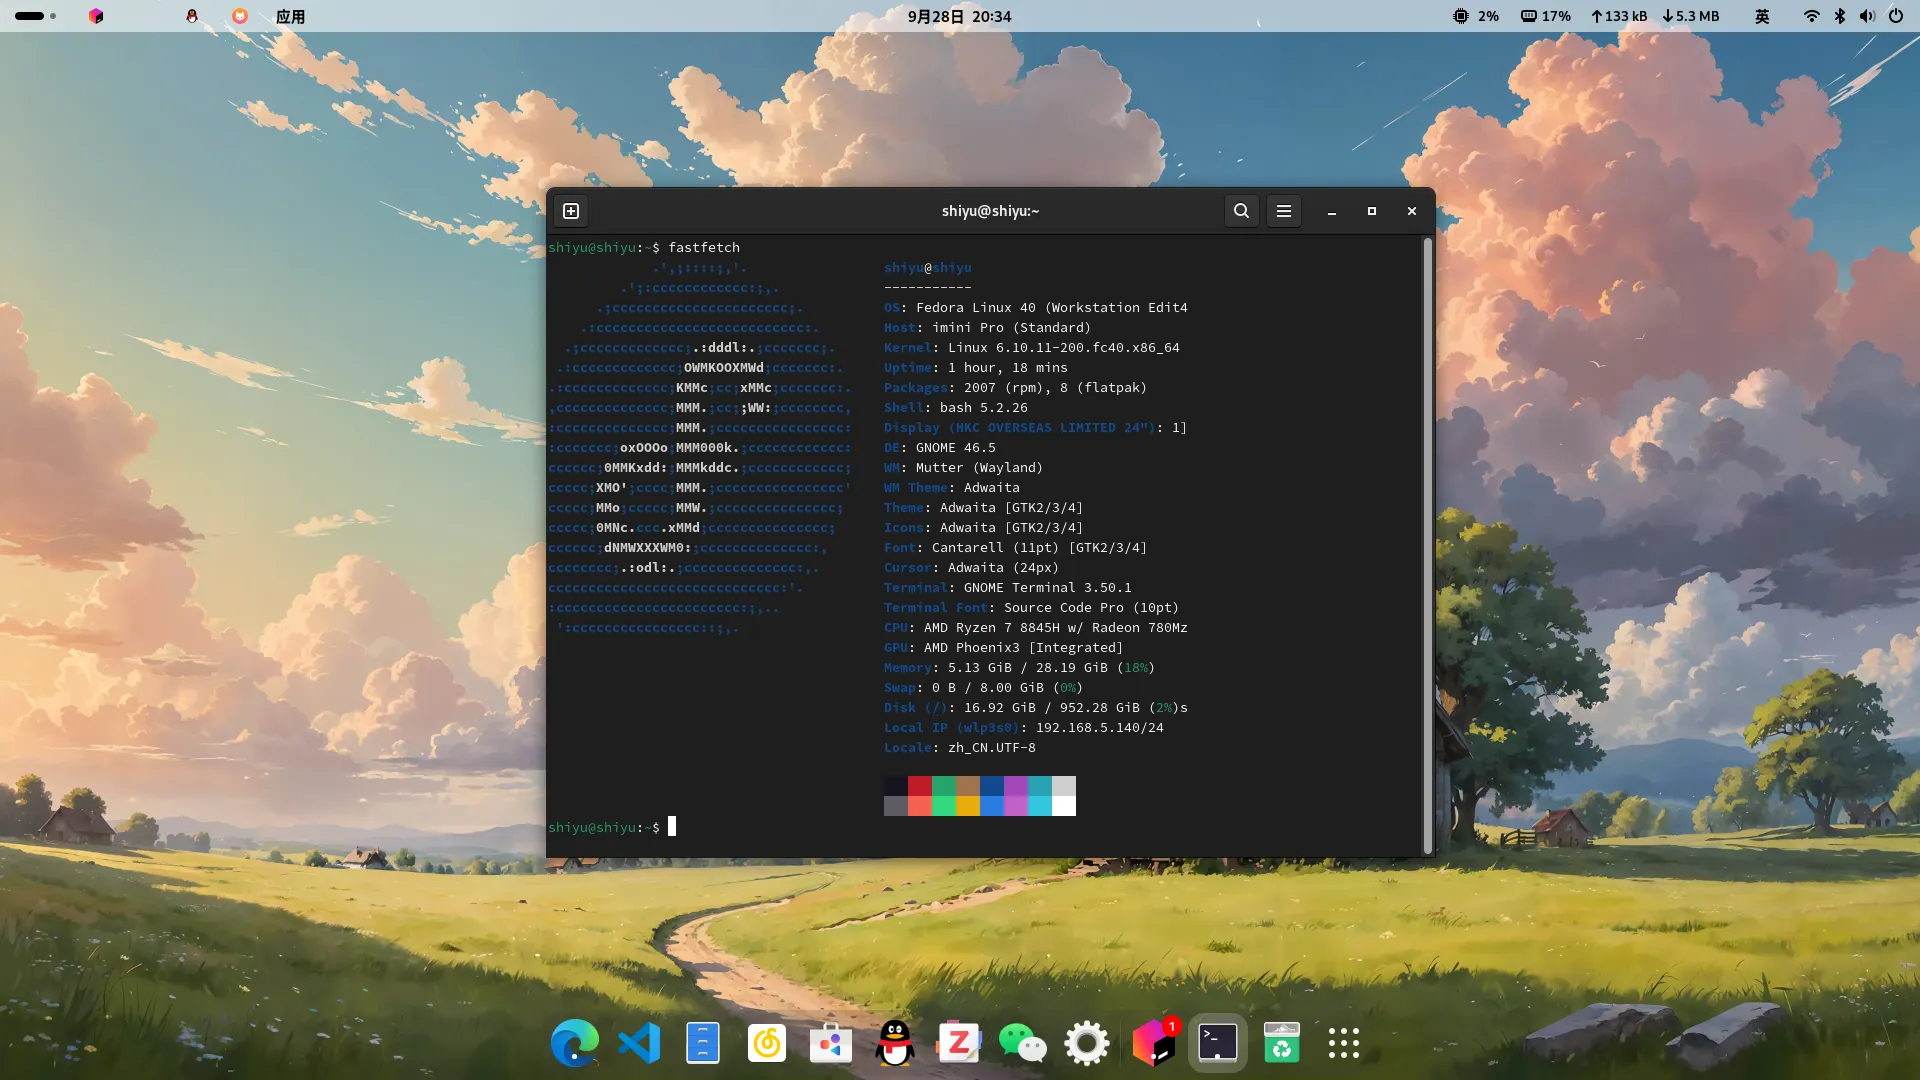Click the terminal vertical scrollbar
The image size is (1920, 1080).
coord(1427,545)
